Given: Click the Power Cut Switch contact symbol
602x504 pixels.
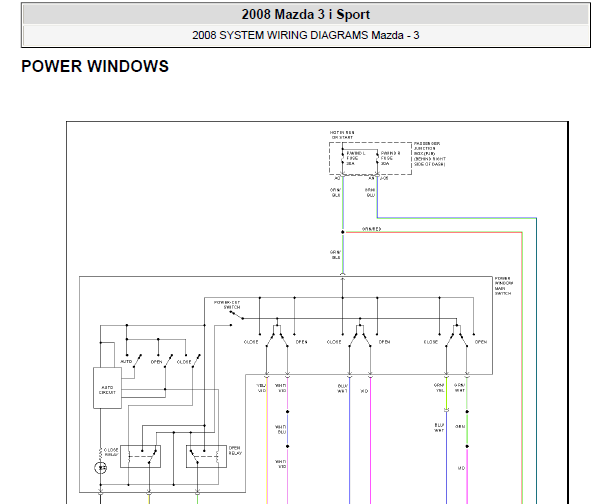Looking at the screenshot, I should 236,316.
